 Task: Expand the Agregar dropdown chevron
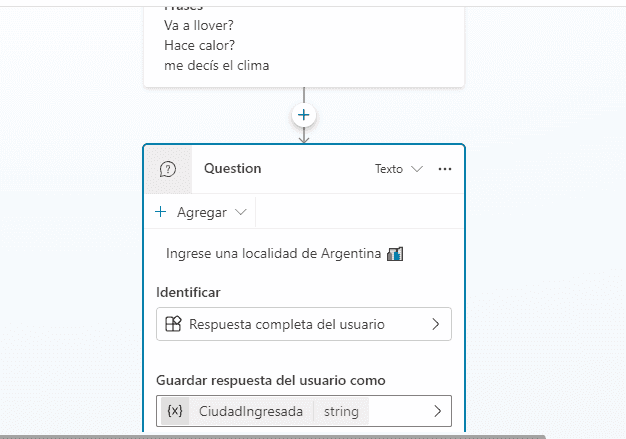point(241,212)
